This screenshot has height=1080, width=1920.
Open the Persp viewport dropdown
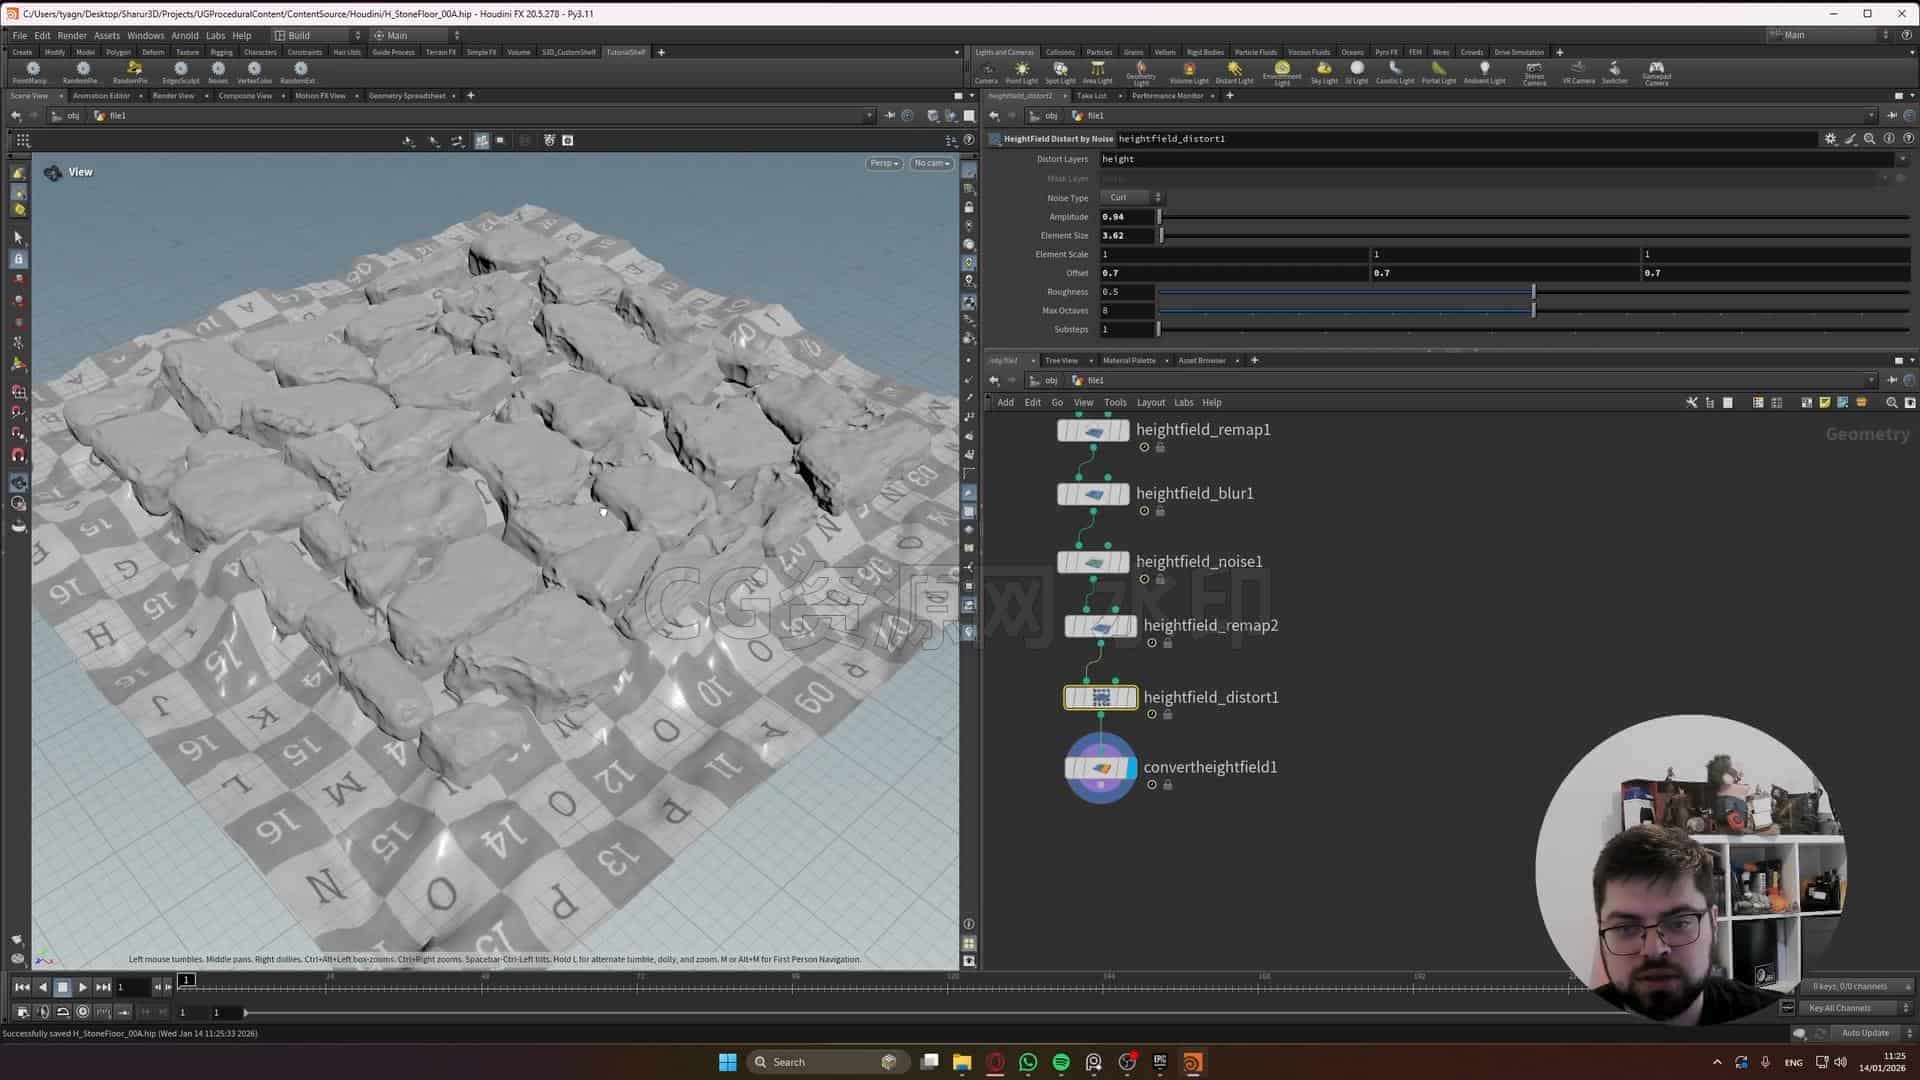884,164
